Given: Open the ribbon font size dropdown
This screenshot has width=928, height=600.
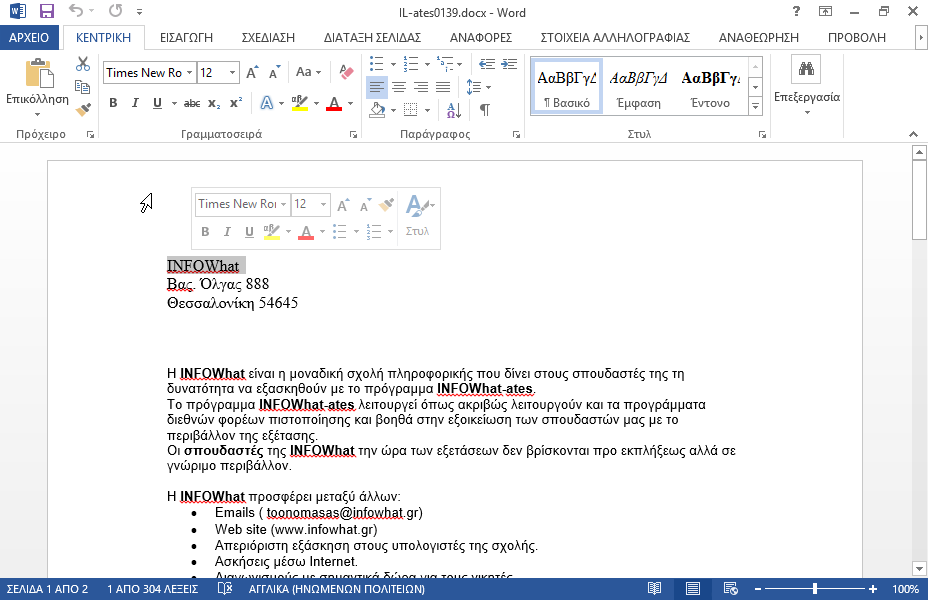Looking at the screenshot, I should click(x=233, y=73).
